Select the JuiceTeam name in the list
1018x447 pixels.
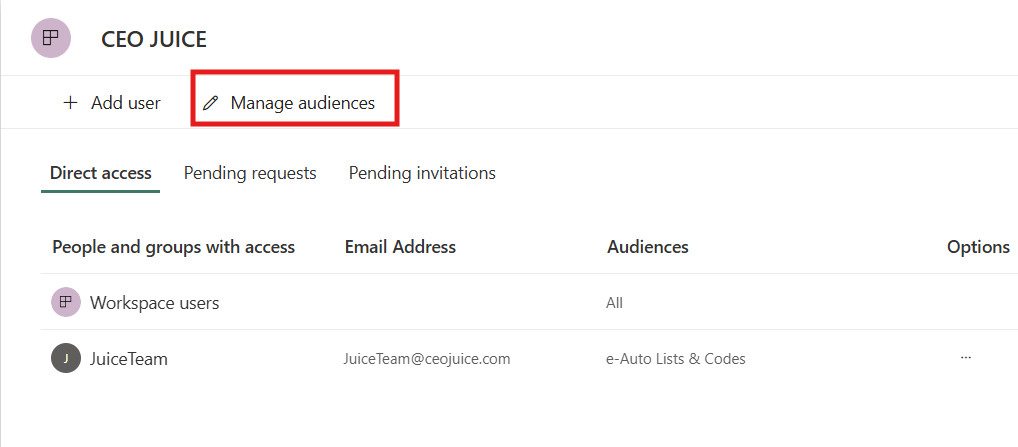tap(129, 359)
